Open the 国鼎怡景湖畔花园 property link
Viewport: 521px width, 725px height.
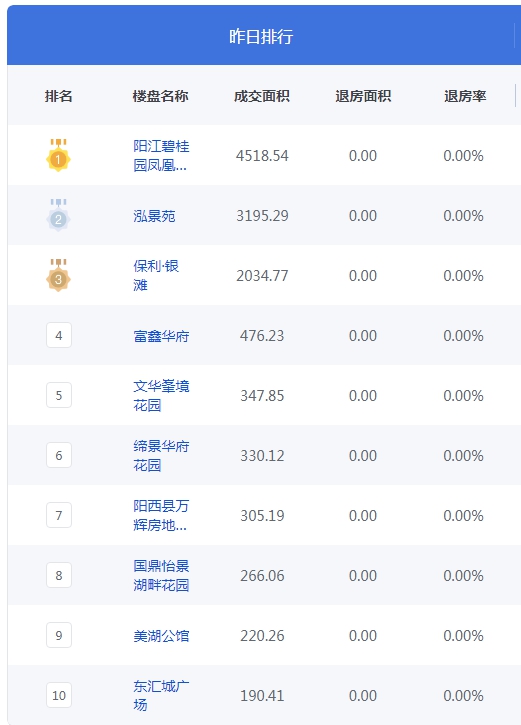161,576
